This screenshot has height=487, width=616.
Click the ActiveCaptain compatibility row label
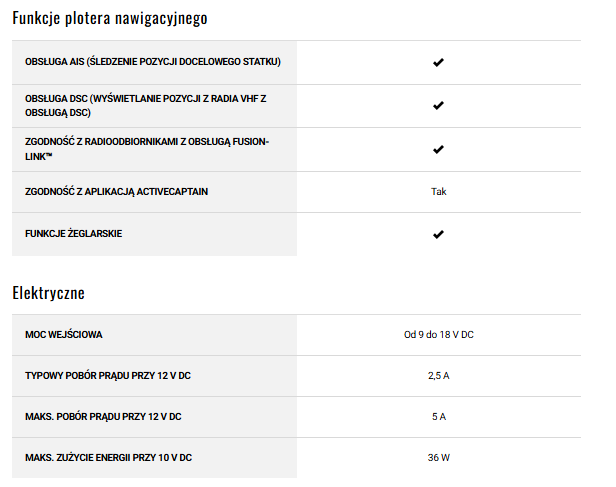point(117,191)
